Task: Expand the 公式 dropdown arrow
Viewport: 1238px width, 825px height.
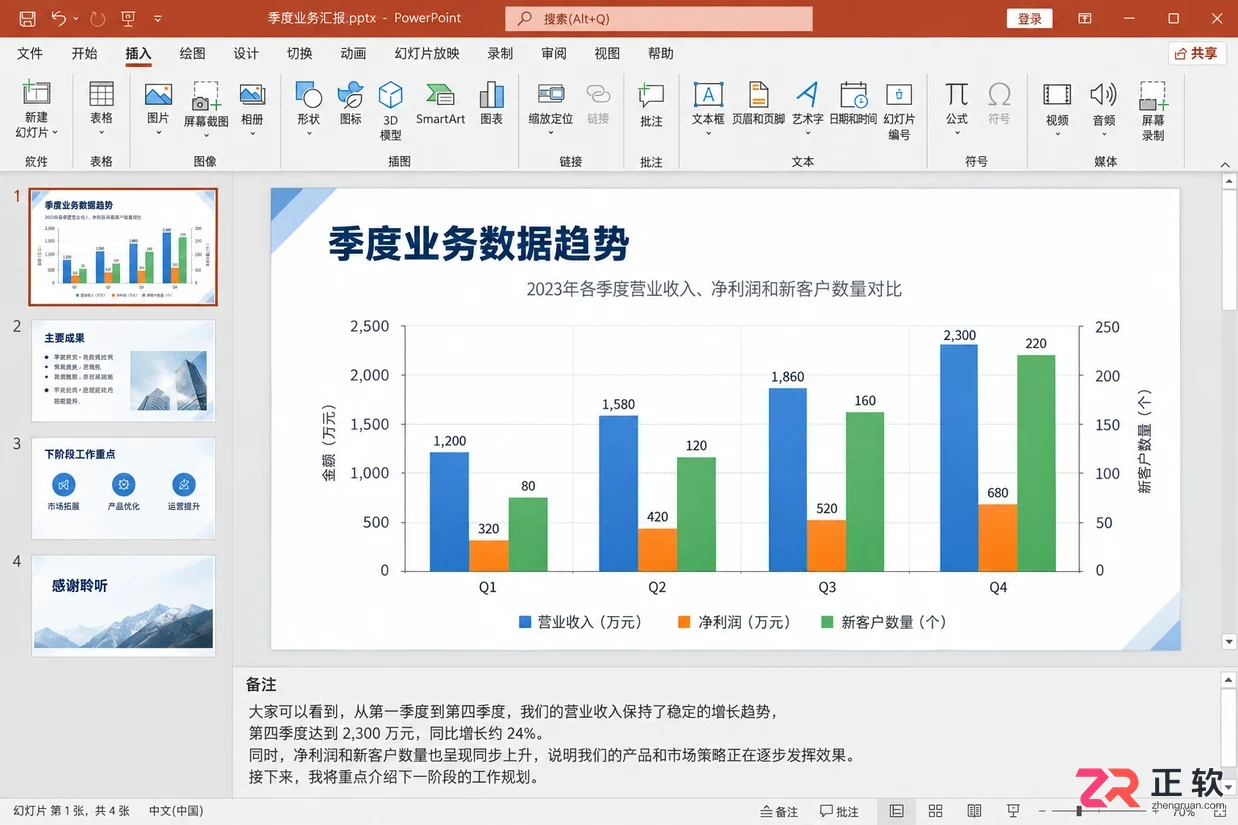Action: pyautogui.click(x=957, y=132)
